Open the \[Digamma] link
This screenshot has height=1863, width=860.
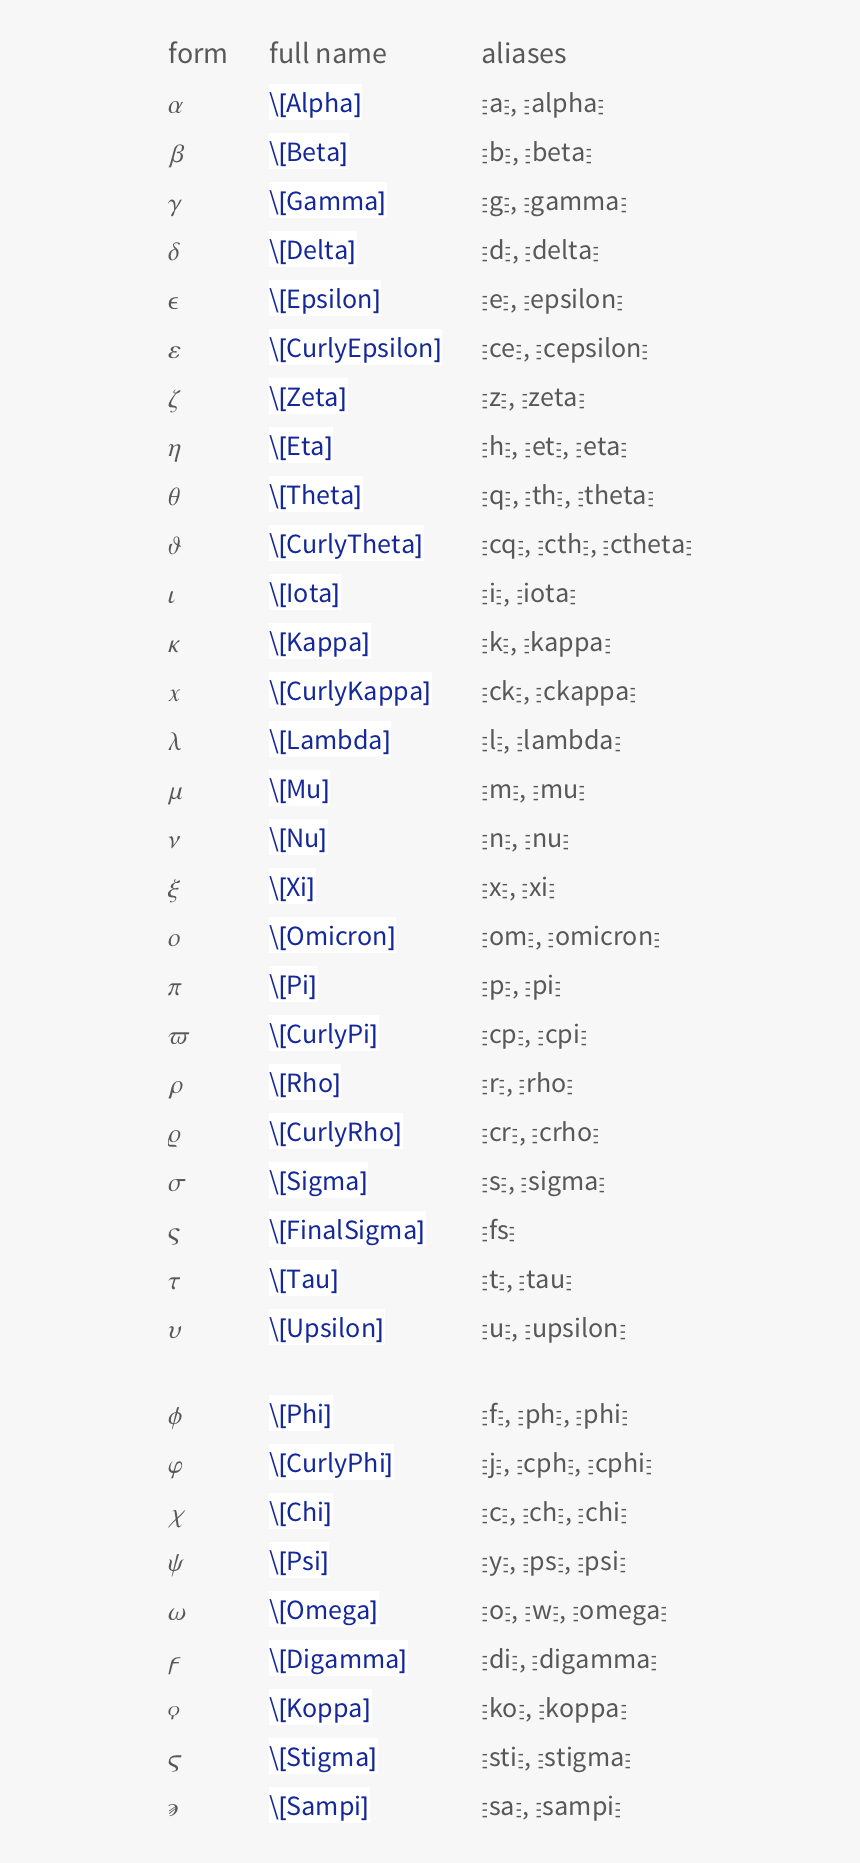click(338, 1659)
